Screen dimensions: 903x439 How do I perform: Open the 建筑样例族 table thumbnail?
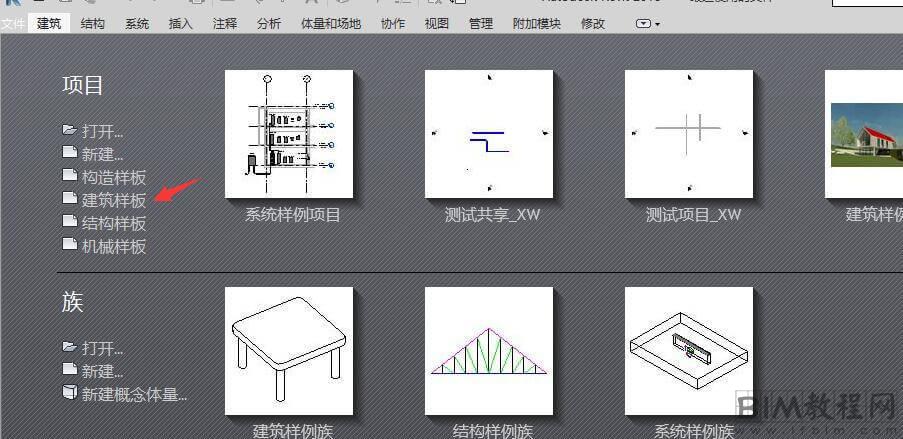click(289, 351)
